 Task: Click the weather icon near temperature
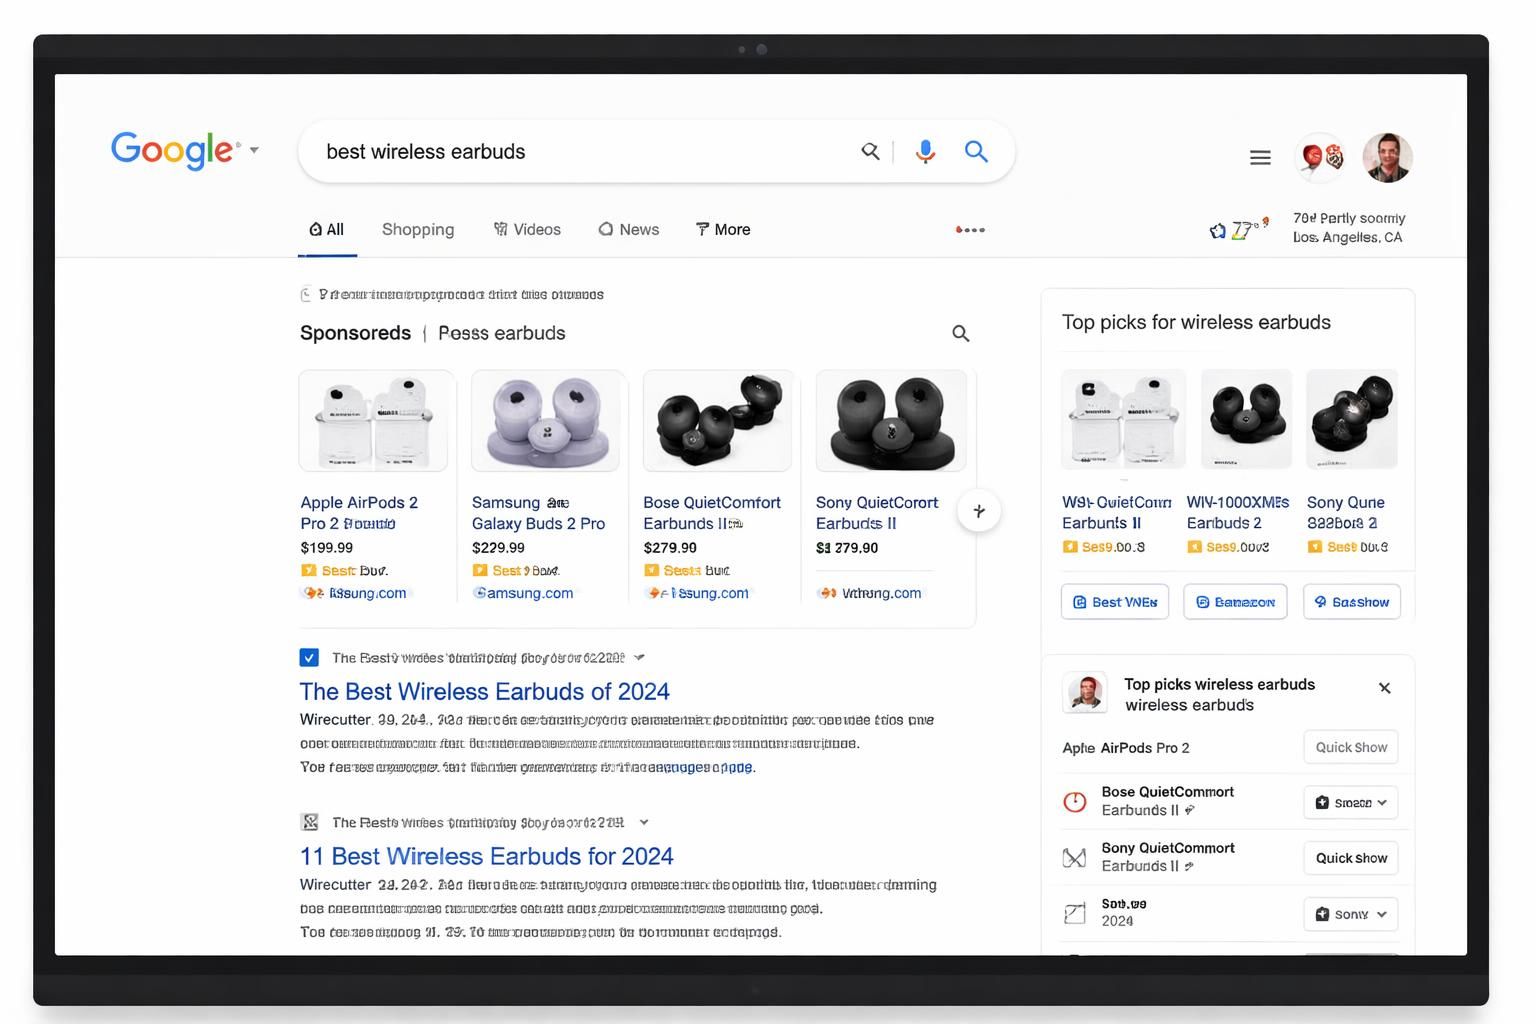pos(1217,231)
